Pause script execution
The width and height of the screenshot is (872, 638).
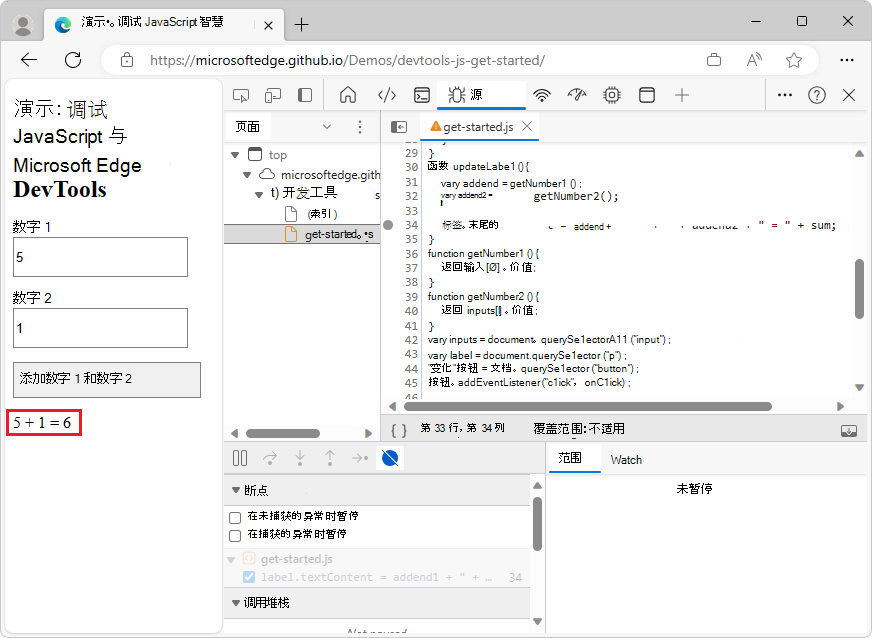pyautogui.click(x=240, y=458)
